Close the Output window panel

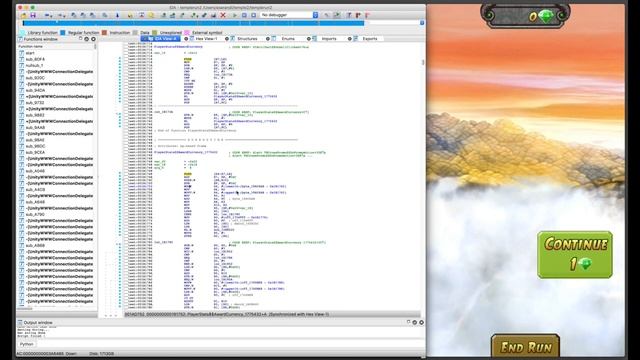tap(422, 322)
